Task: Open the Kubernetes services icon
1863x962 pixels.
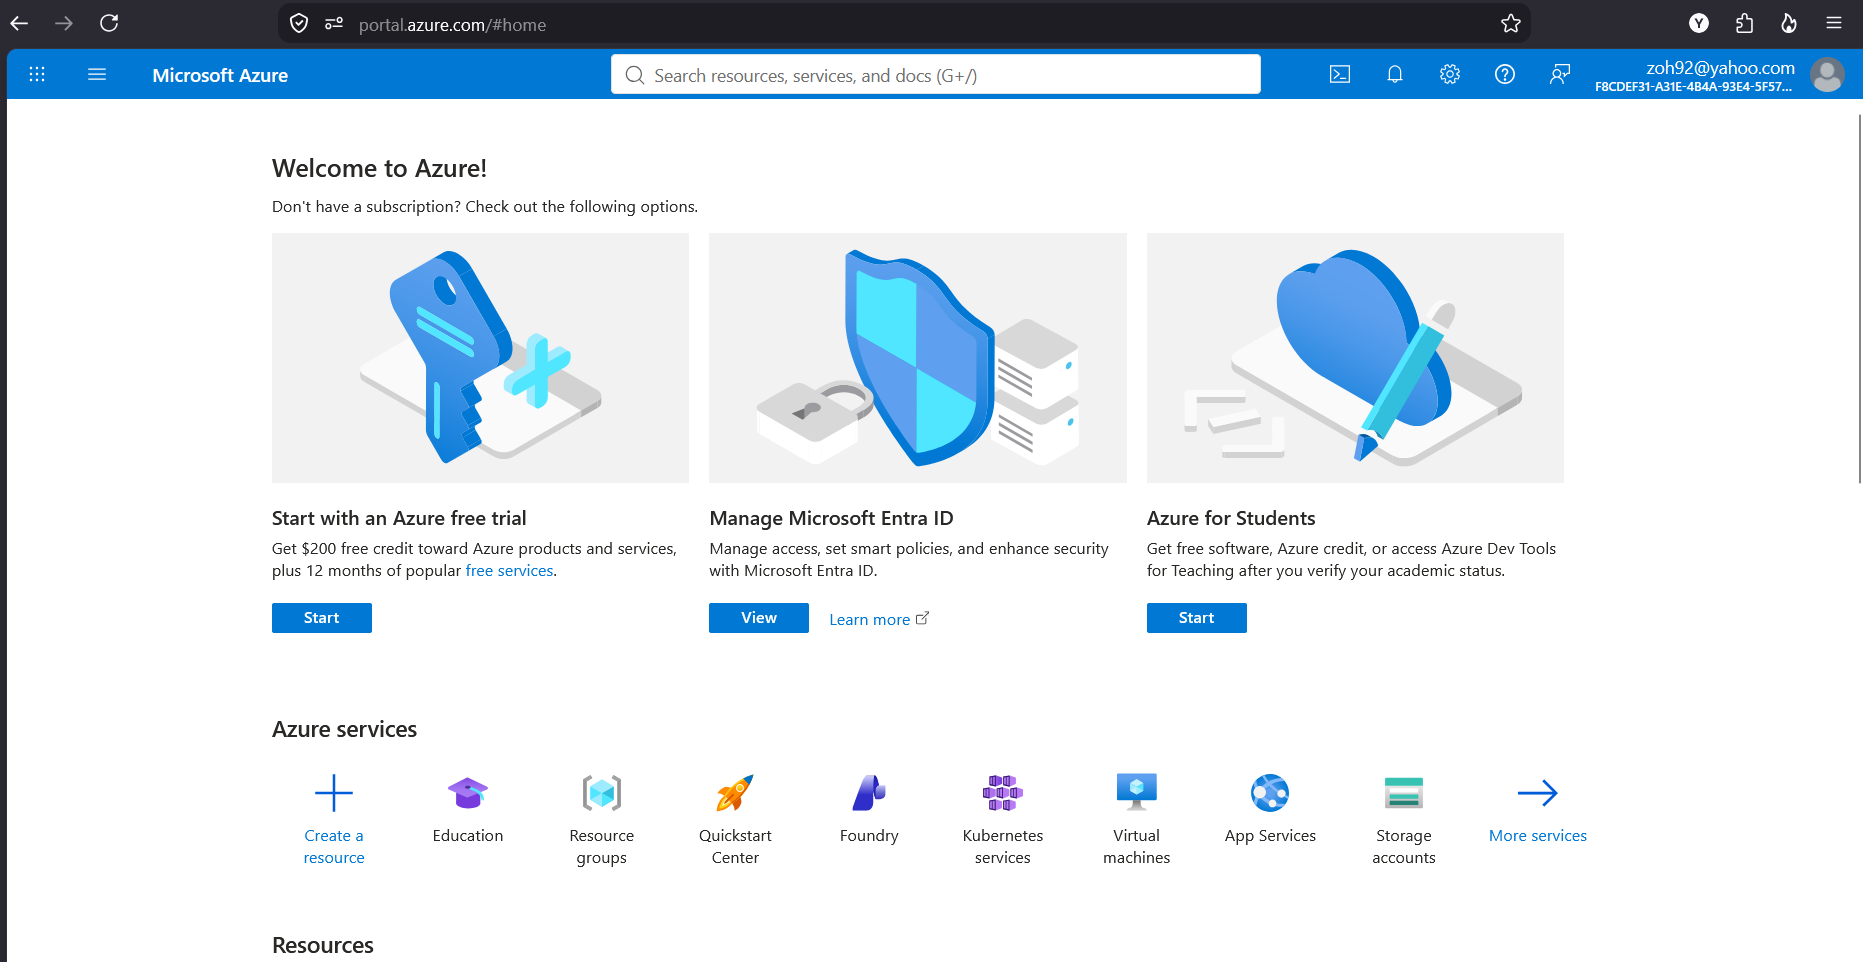Action: pyautogui.click(x=1003, y=793)
